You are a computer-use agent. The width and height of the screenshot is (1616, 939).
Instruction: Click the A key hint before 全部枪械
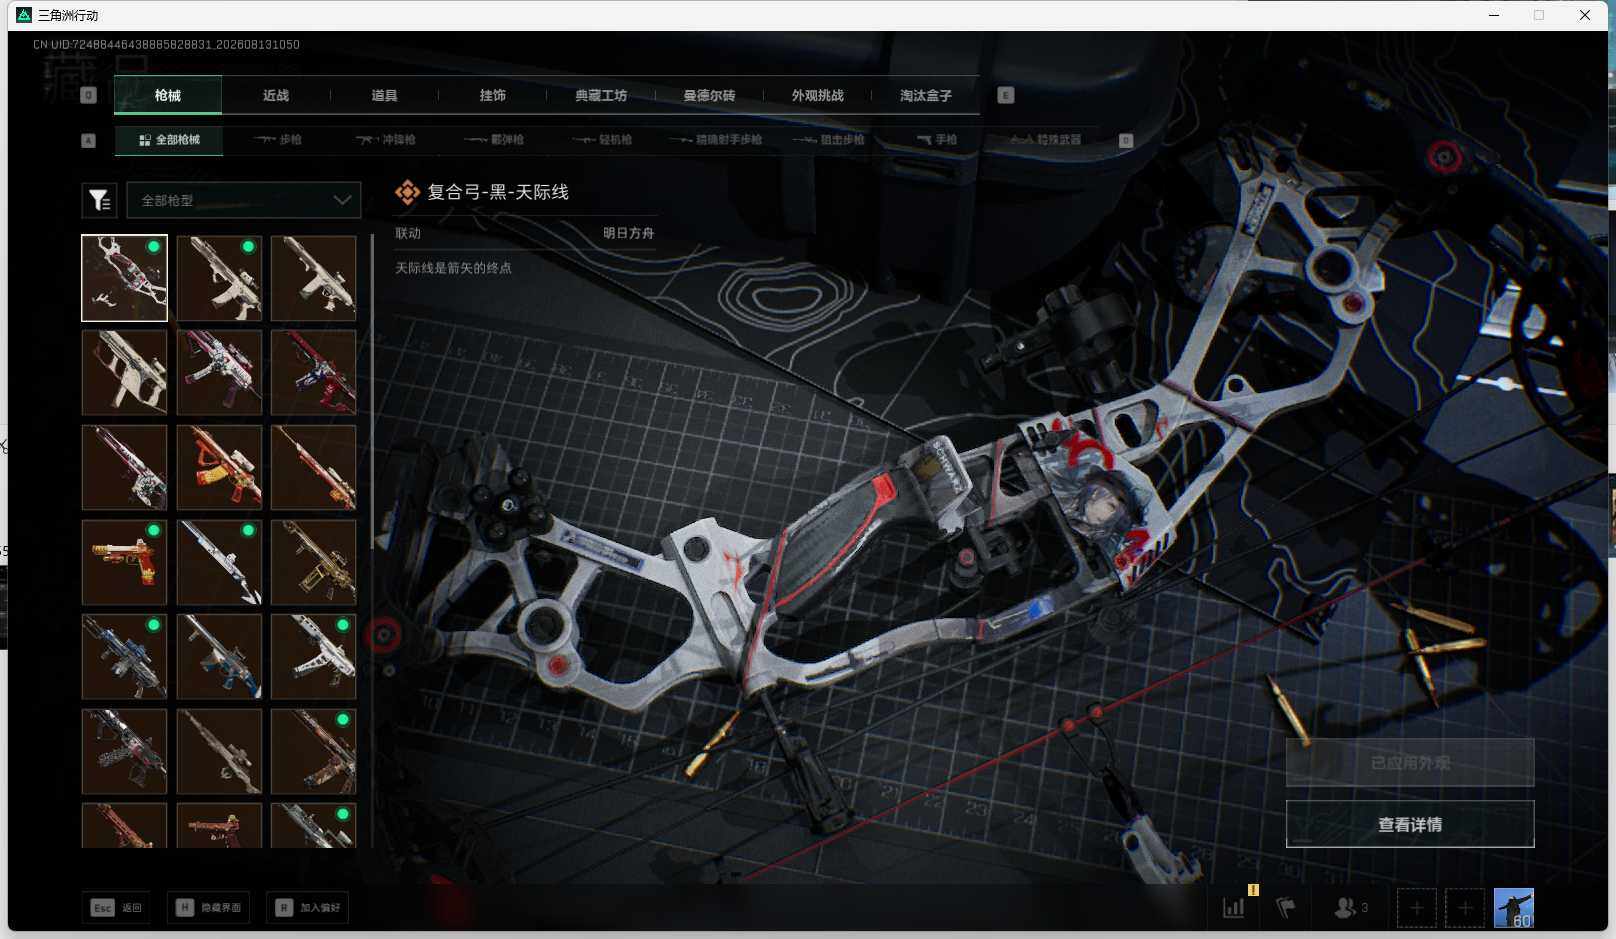89,140
